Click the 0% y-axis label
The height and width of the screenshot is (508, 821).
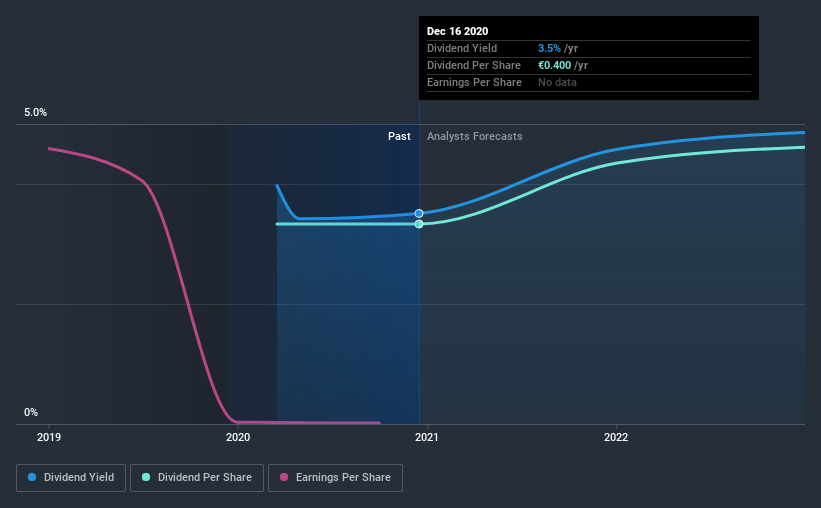pos(31,412)
